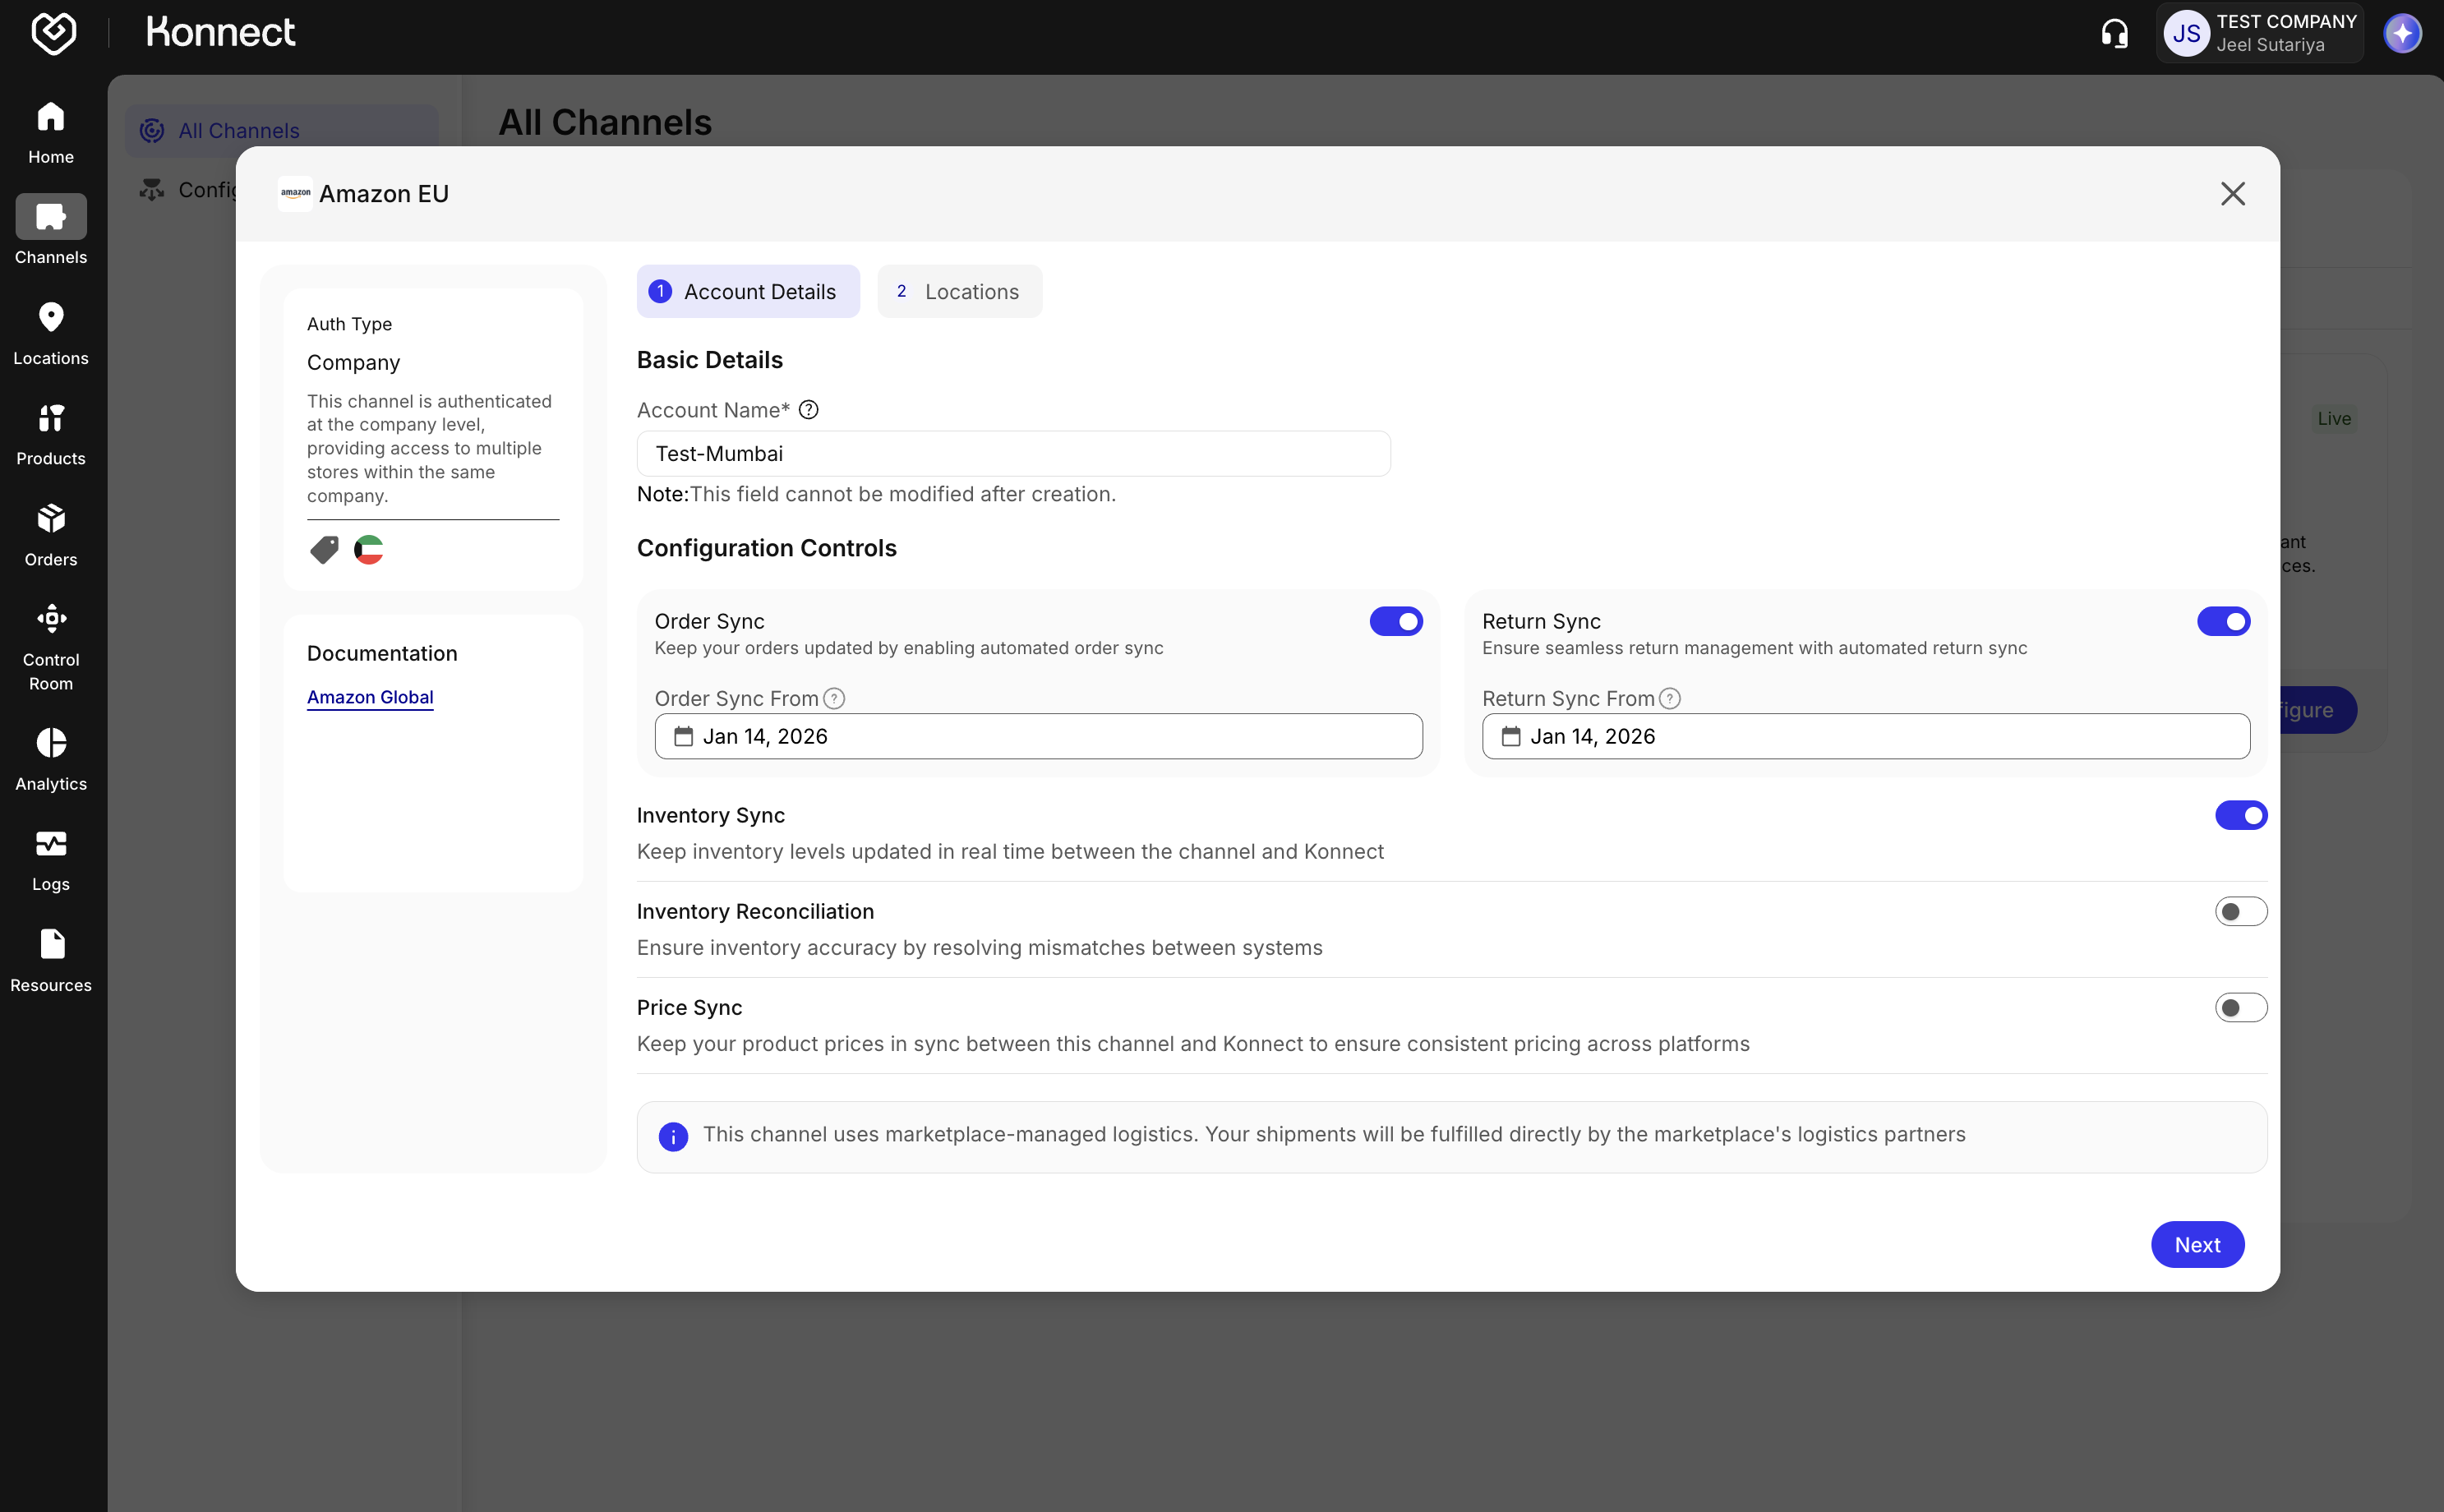
Task: Go to Products in sidebar
Action: [51, 419]
